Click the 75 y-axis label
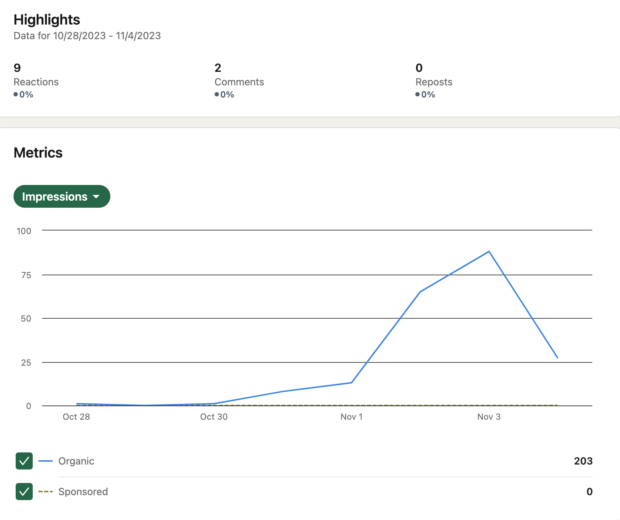This screenshot has height=520, width=620. [26, 275]
